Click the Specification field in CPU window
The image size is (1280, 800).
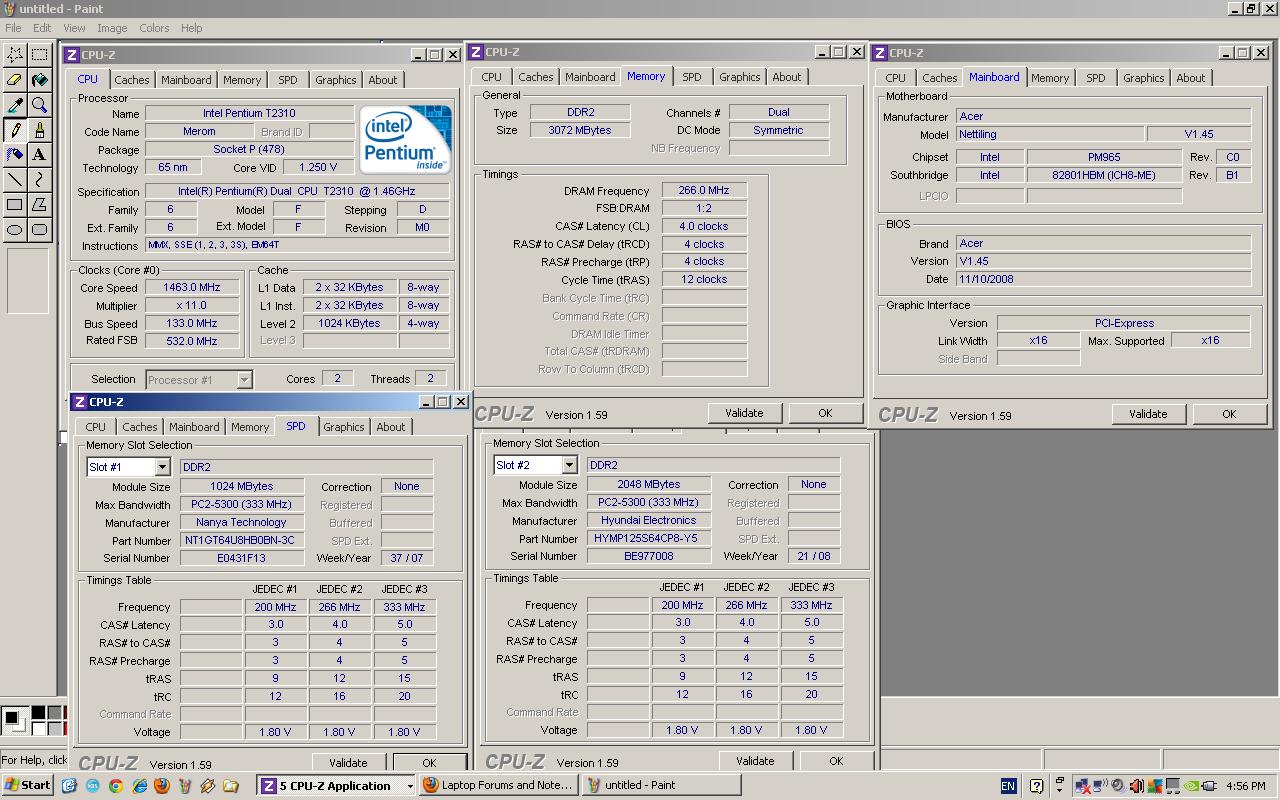(x=296, y=192)
